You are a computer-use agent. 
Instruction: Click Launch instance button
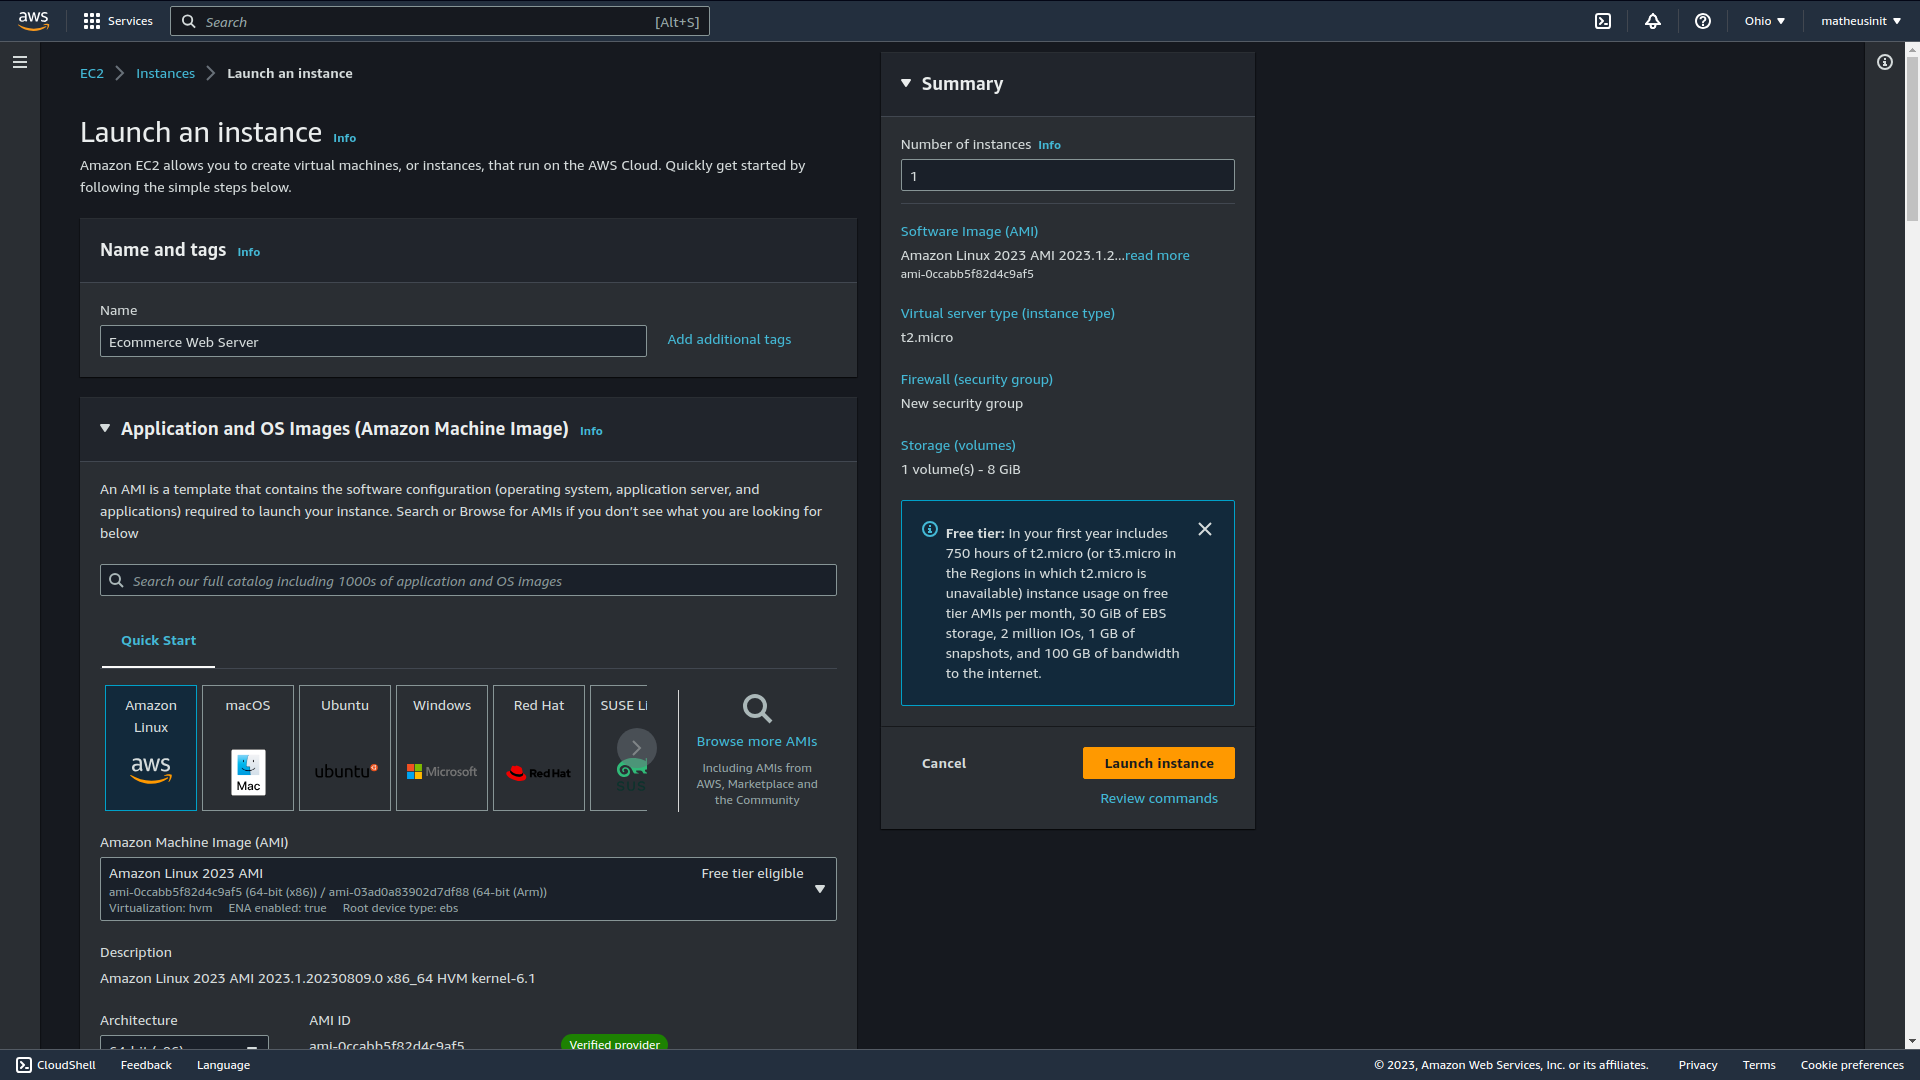[x=1159, y=762]
